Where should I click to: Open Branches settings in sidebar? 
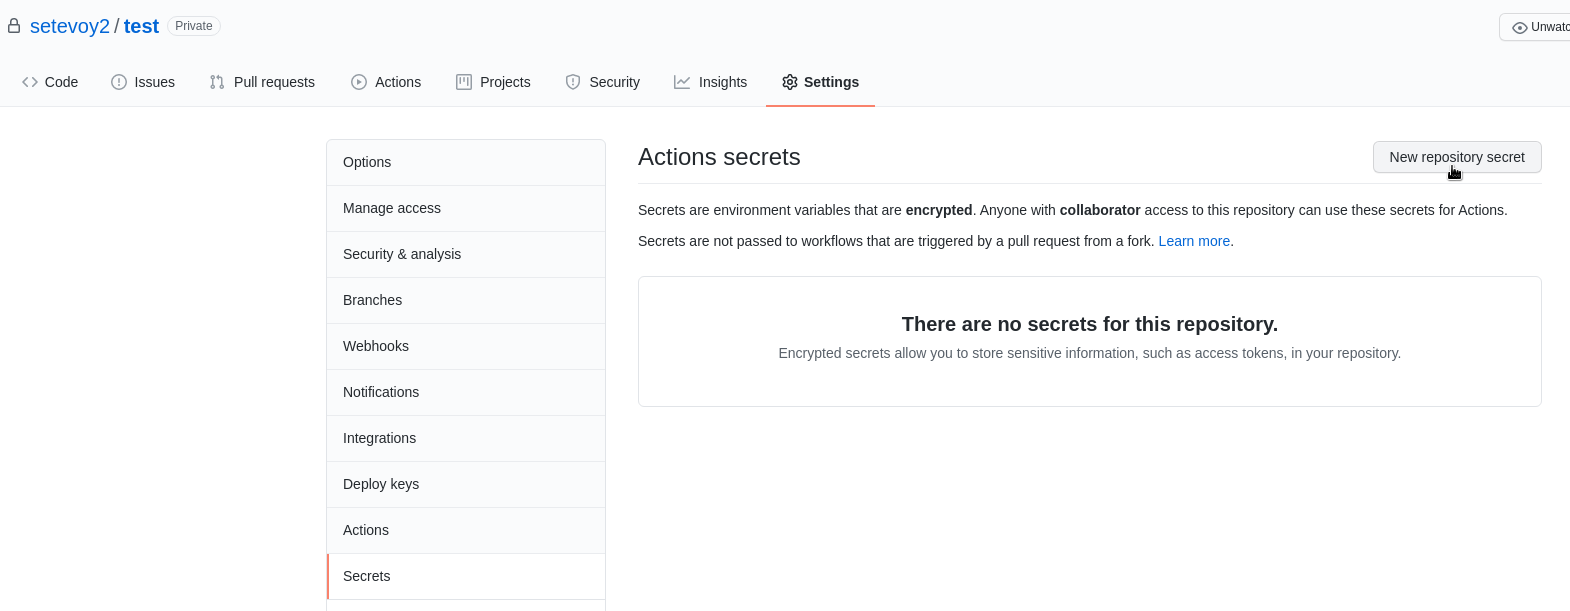(x=466, y=300)
